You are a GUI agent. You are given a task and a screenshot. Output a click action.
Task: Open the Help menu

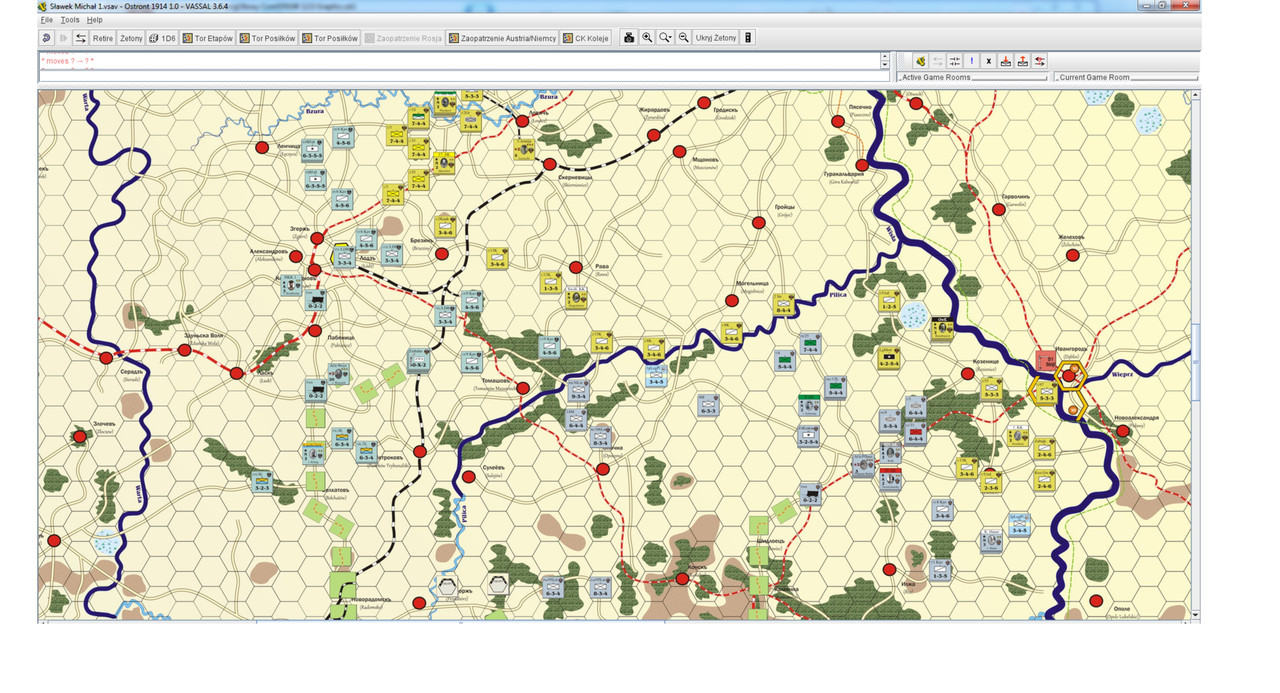coord(94,20)
